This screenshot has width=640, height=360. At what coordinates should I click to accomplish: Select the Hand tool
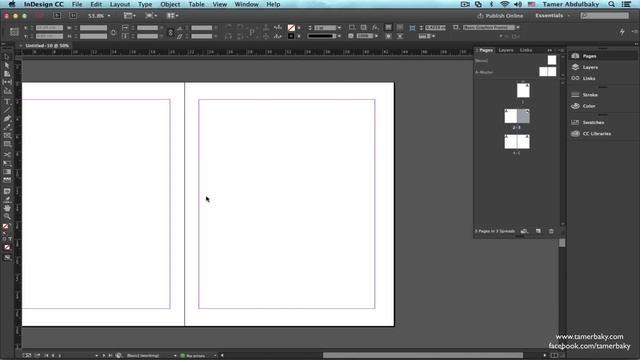coord(7,208)
